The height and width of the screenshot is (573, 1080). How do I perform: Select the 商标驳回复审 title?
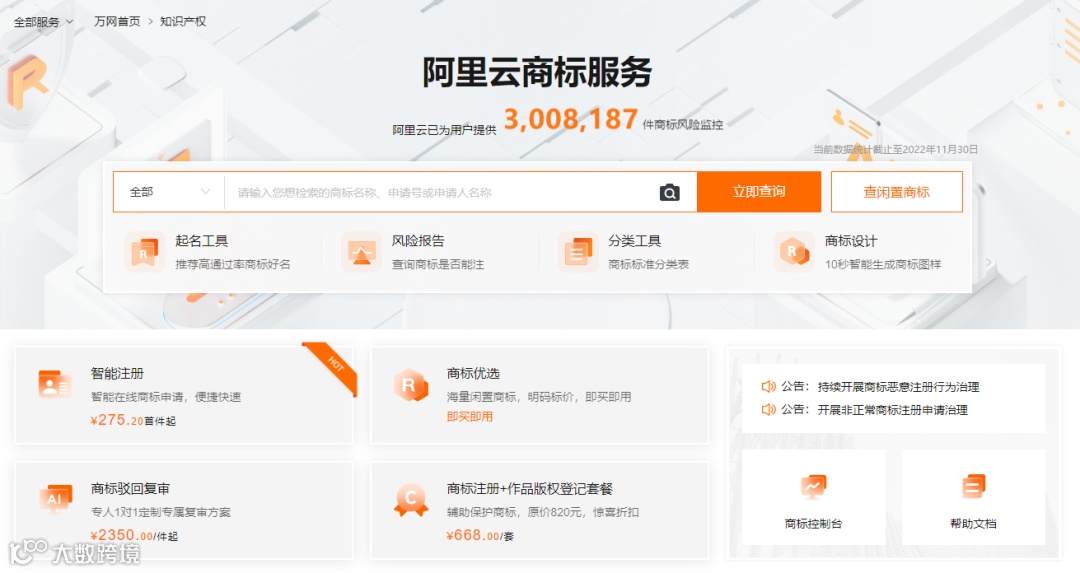[130, 489]
